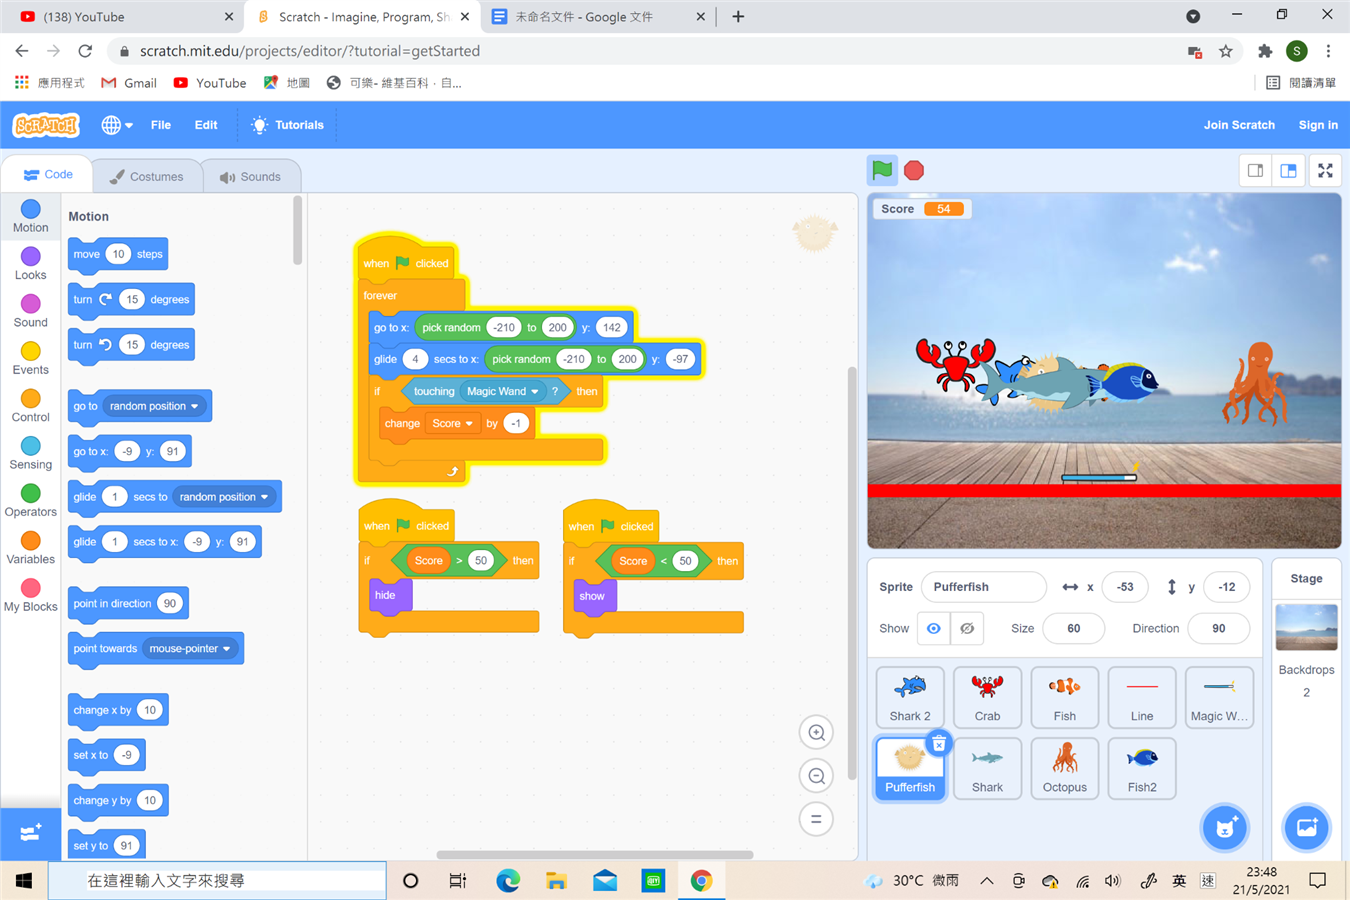Open the Add Extension button
This screenshot has height=900, width=1350.
pyautogui.click(x=30, y=833)
